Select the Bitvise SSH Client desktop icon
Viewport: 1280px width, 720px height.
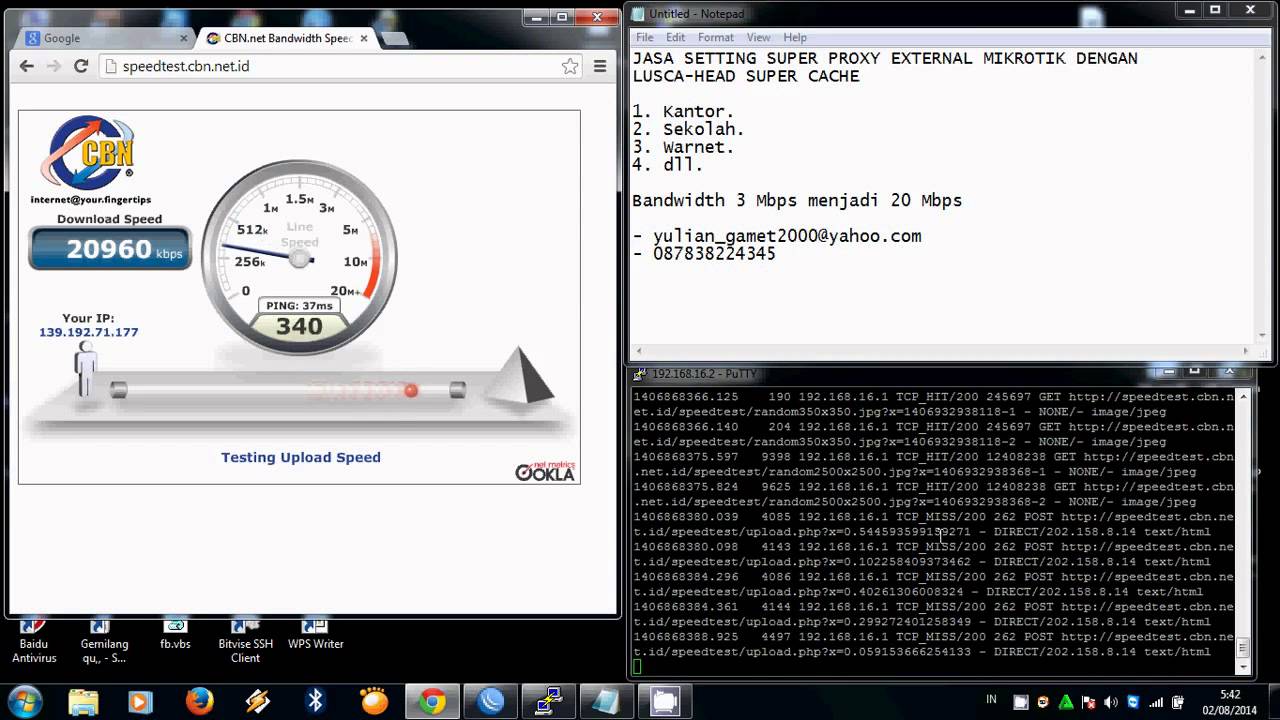coord(245,642)
